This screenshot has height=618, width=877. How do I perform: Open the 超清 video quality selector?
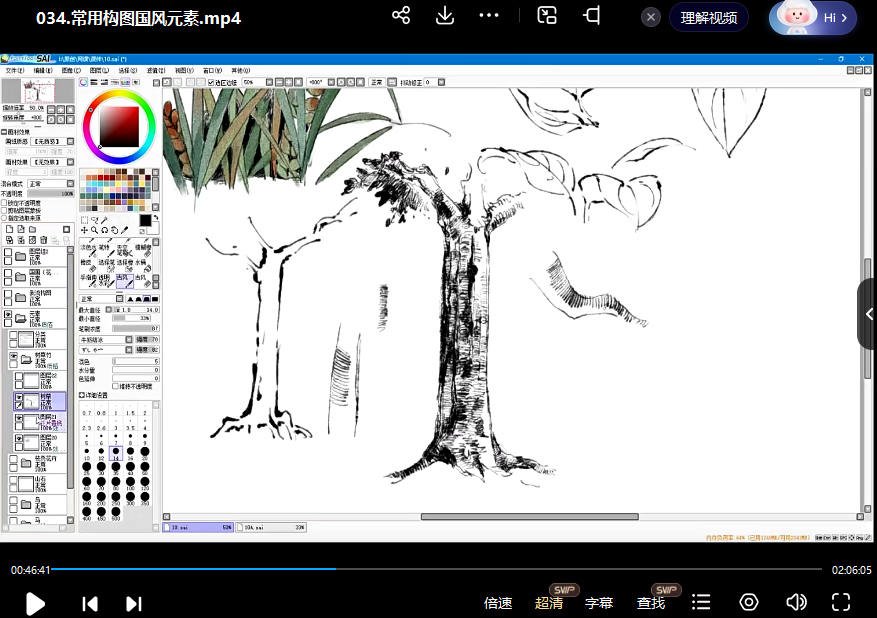pos(549,603)
